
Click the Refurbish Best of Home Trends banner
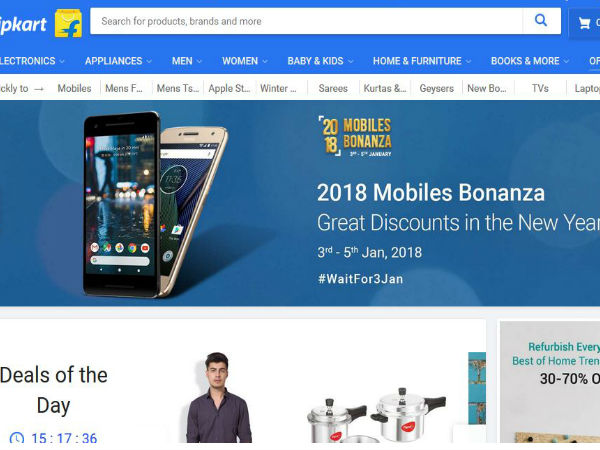tap(550, 382)
